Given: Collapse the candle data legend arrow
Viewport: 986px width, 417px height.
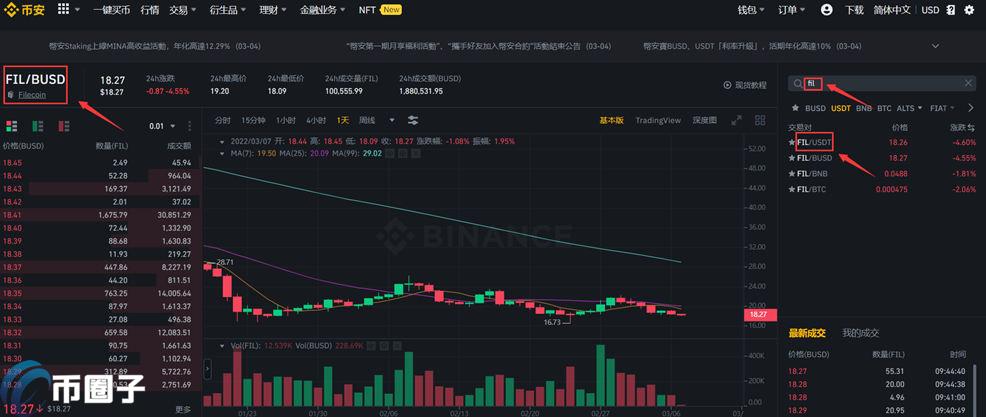Looking at the screenshot, I should 221,142.
